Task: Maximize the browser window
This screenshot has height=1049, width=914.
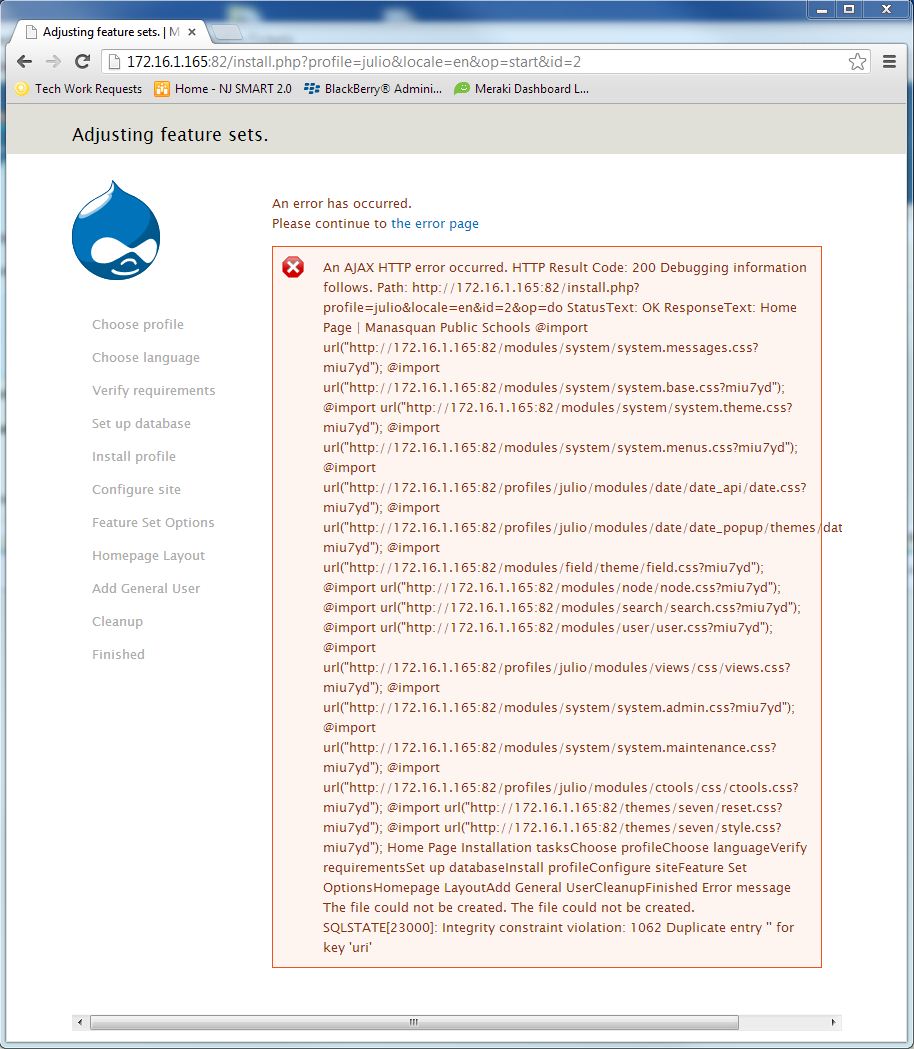Action: click(849, 9)
